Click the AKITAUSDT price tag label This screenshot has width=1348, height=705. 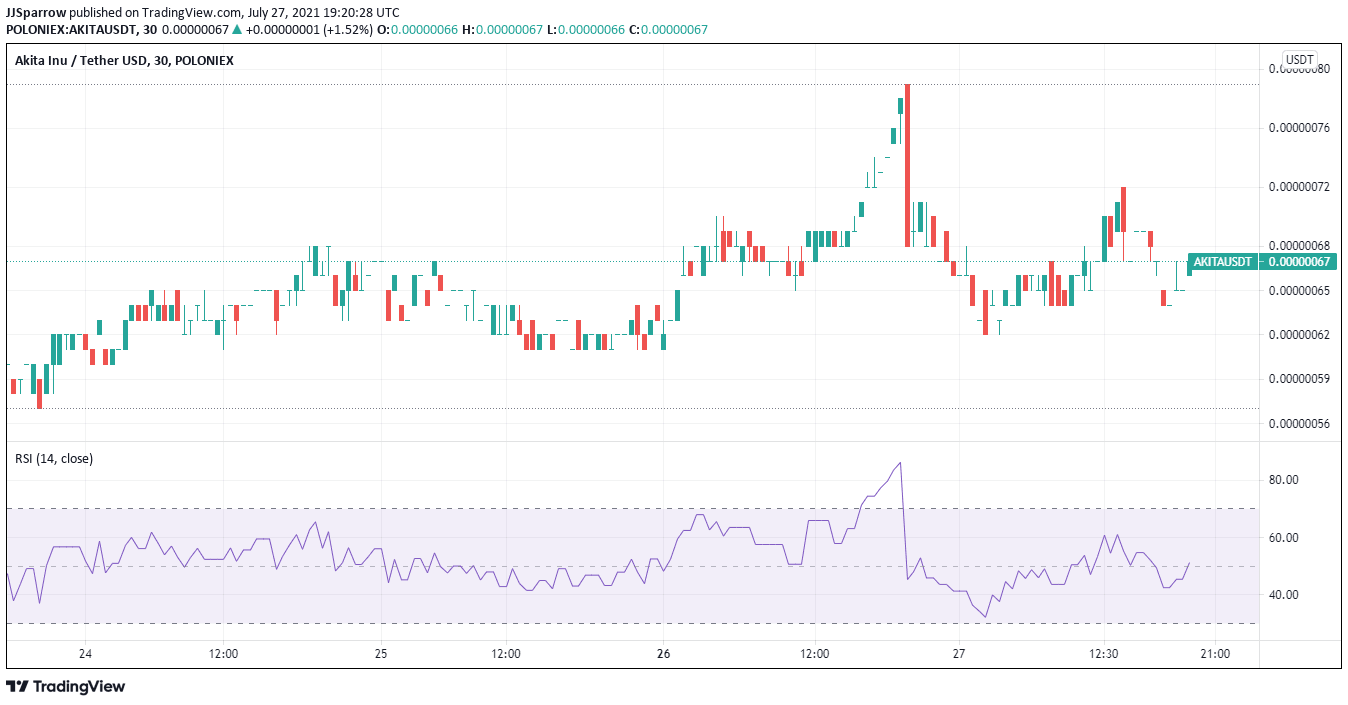tap(1222, 262)
